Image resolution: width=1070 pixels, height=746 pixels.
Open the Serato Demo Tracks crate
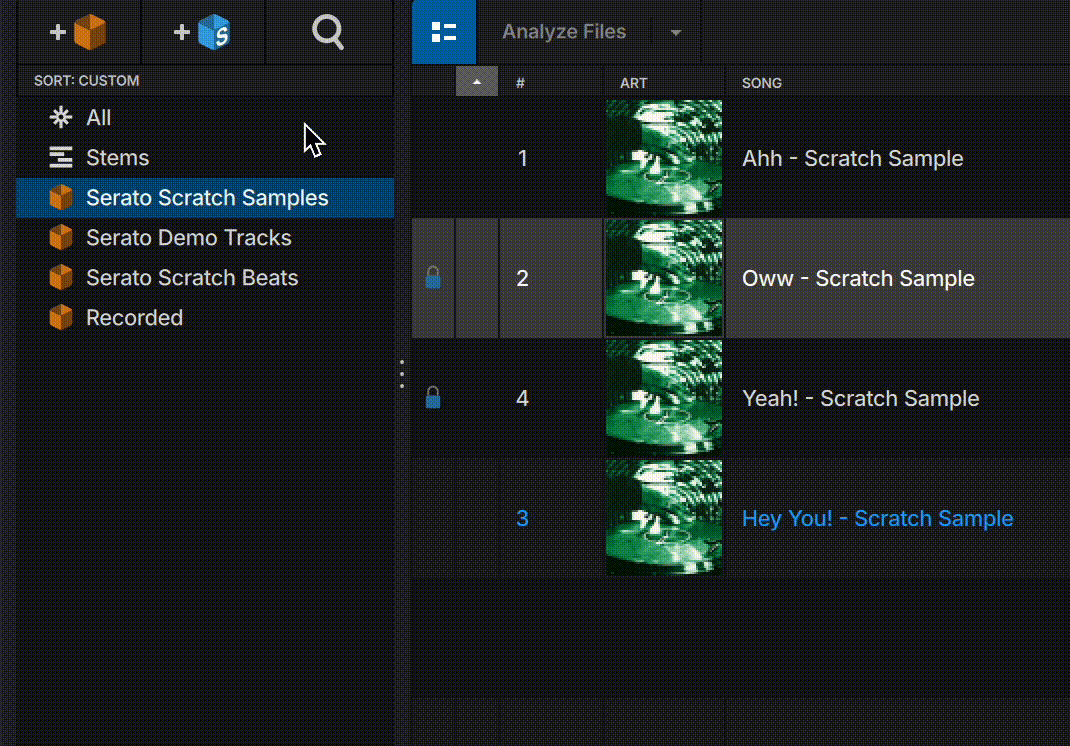click(x=205, y=238)
